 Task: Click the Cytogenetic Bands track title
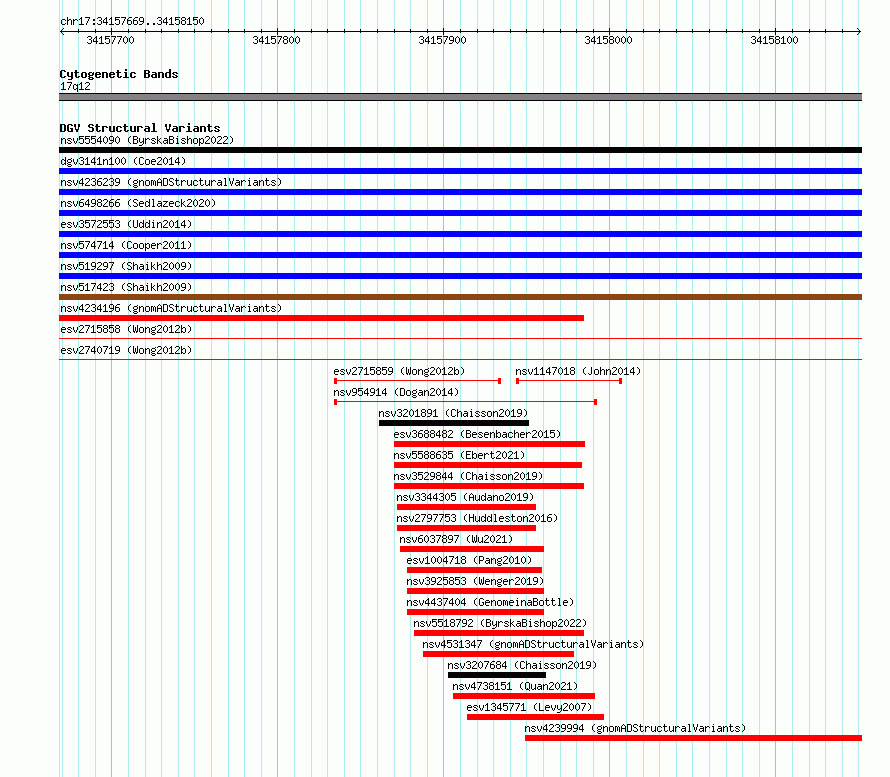pyautogui.click(x=119, y=74)
